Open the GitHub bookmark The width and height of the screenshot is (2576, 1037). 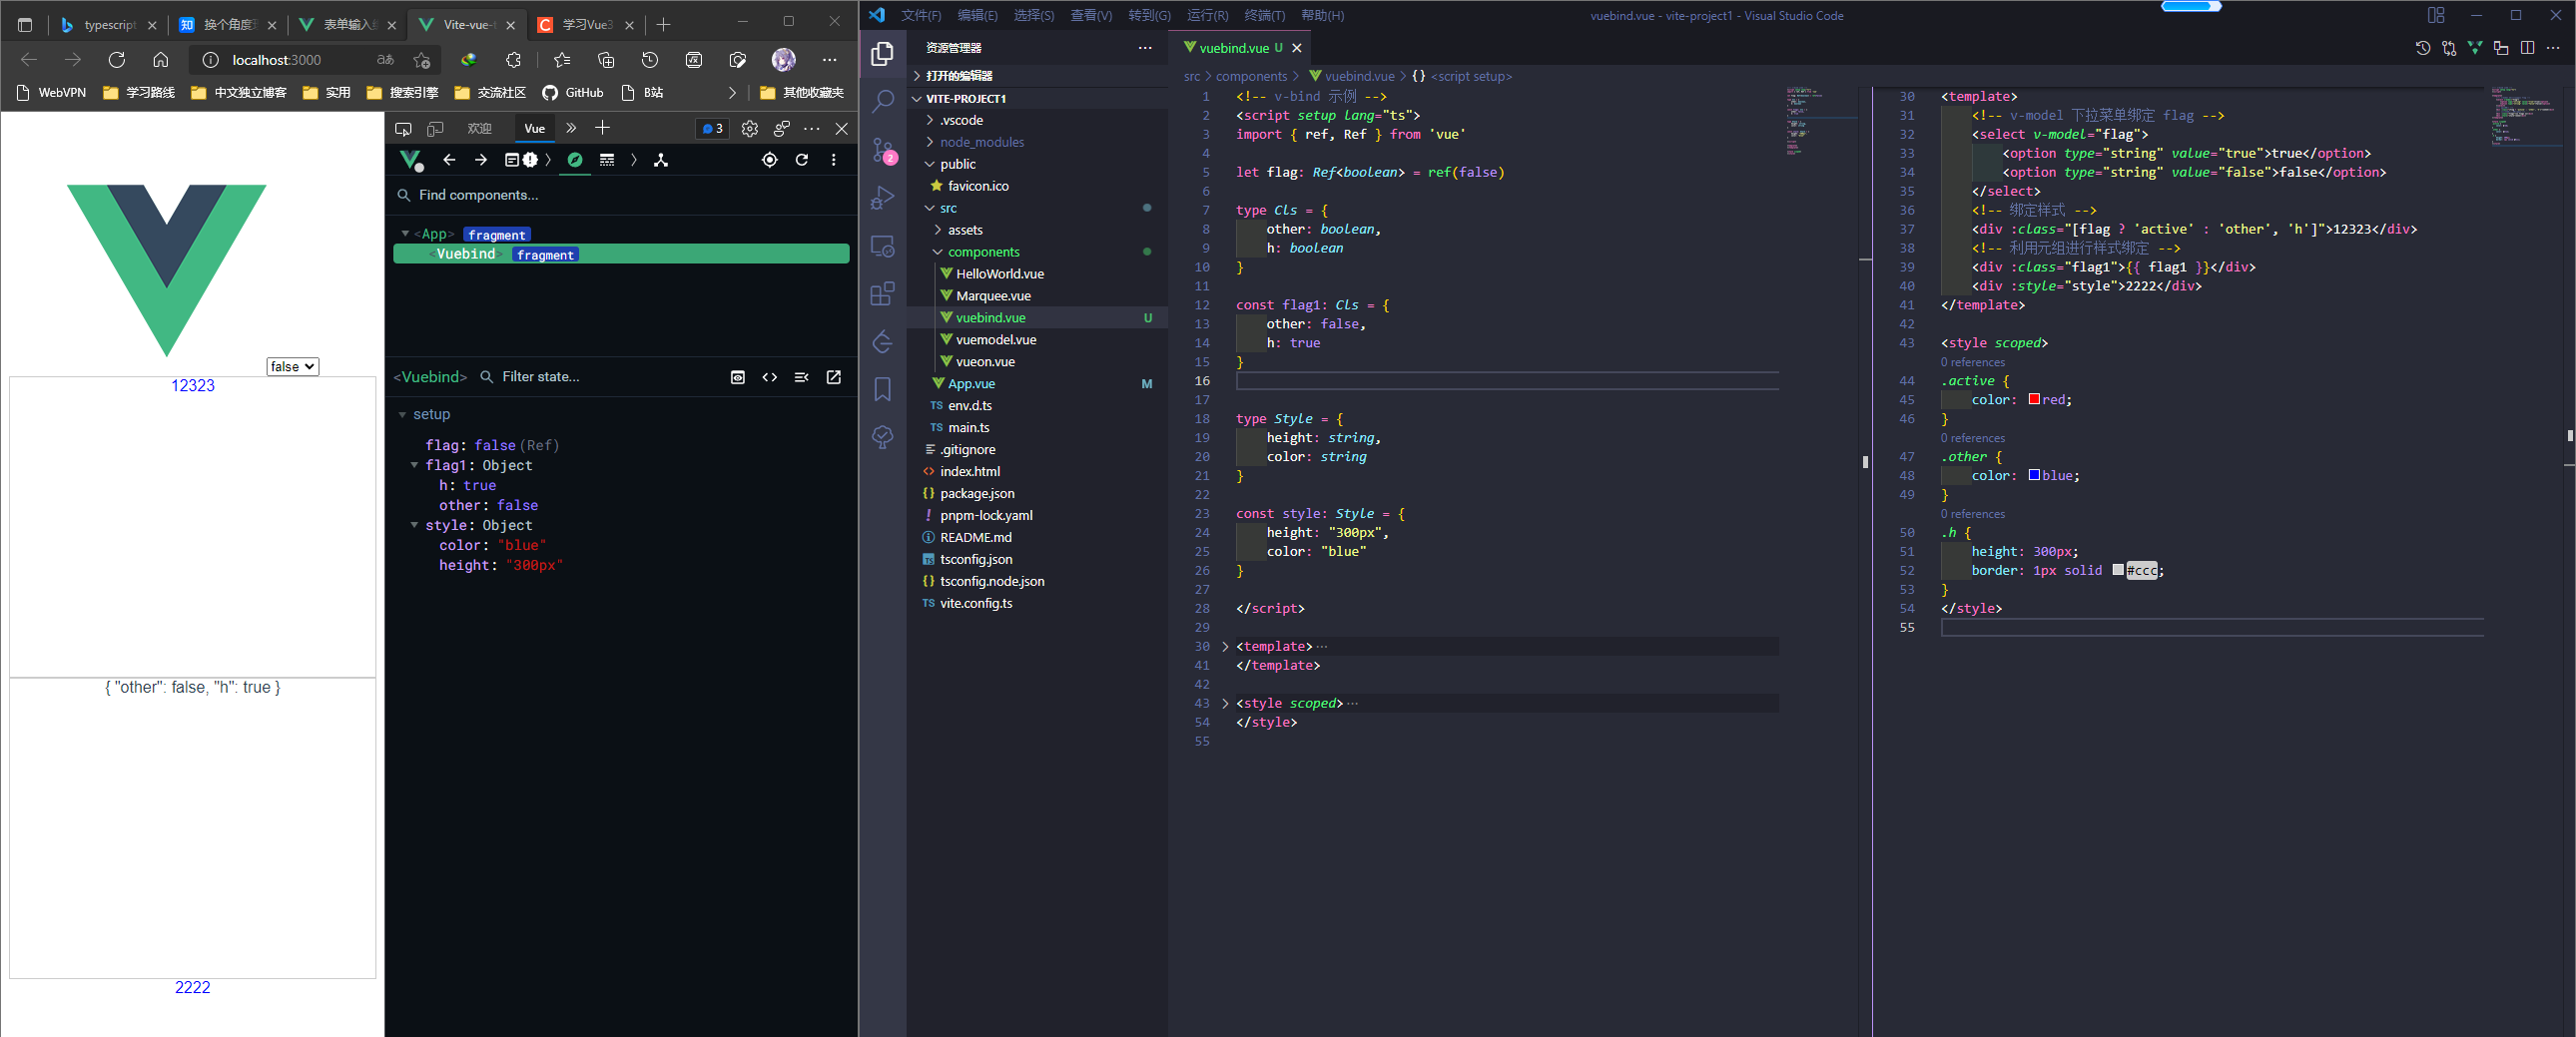click(x=573, y=92)
